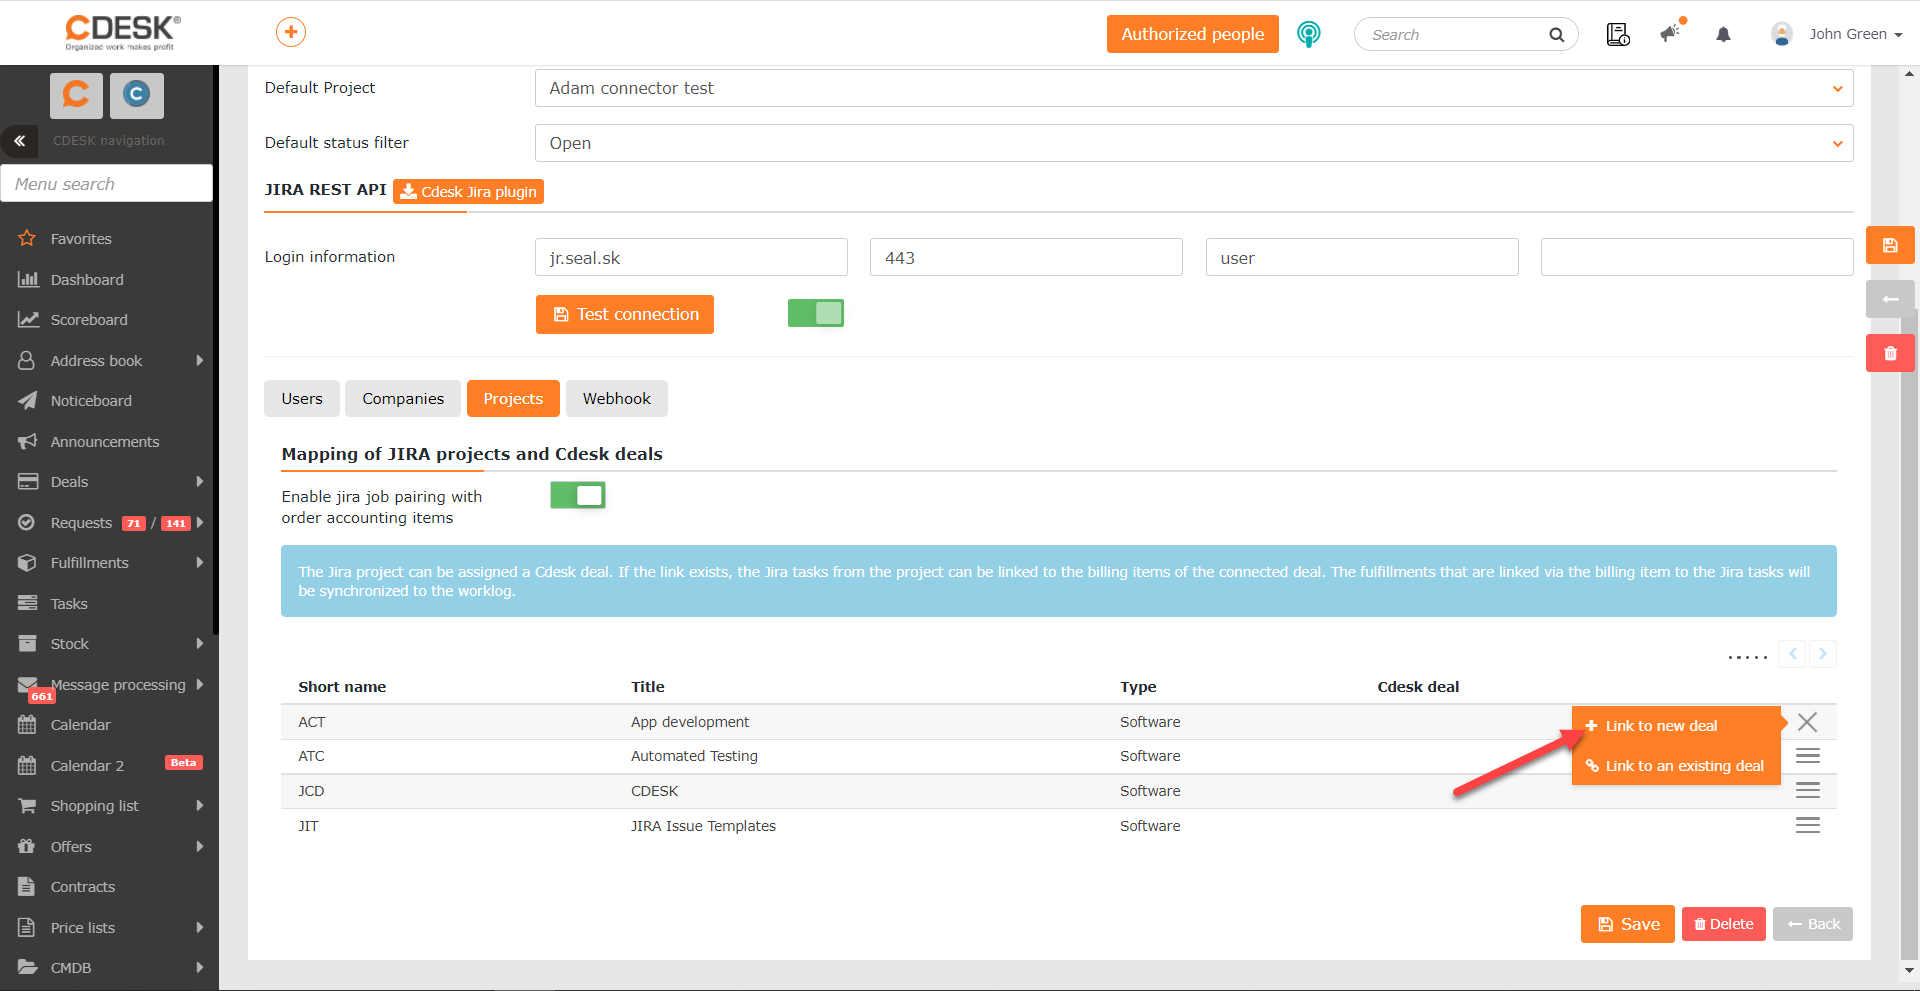Click the bottom Save button
This screenshot has width=1920, height=991.
pos(1628,924)
